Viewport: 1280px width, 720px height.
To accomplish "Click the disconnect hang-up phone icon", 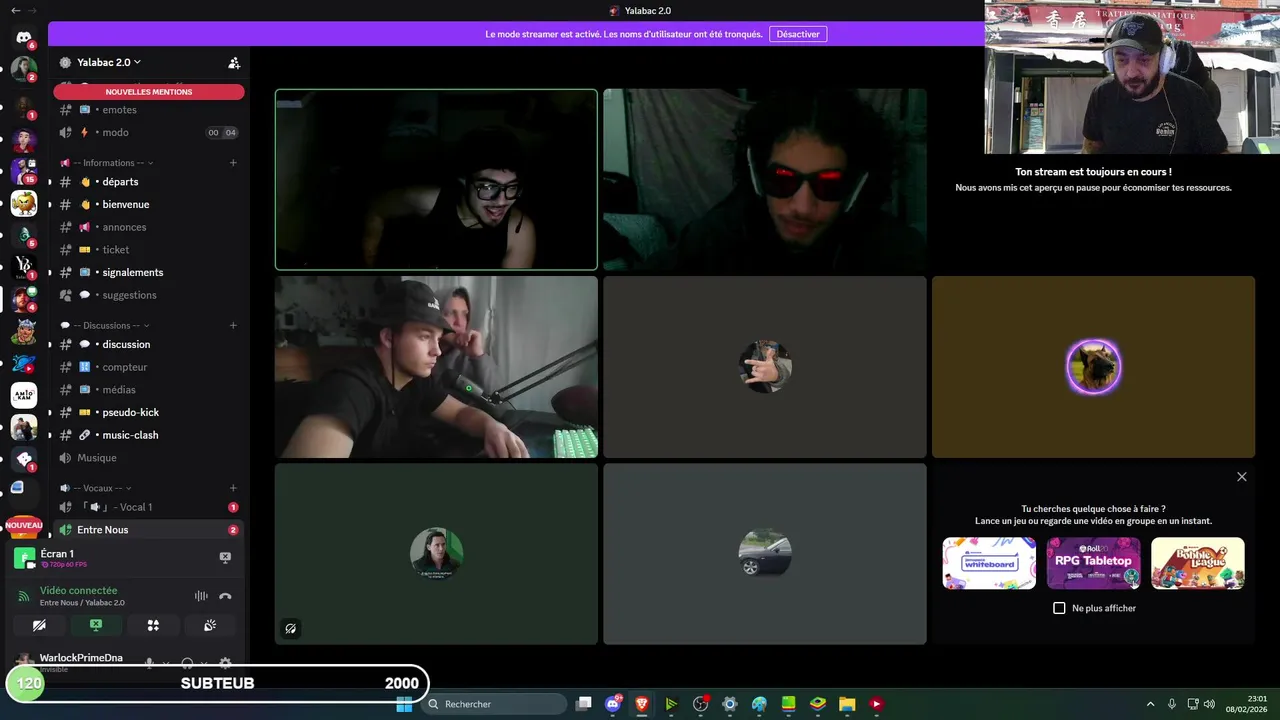I will coord(225,596).
